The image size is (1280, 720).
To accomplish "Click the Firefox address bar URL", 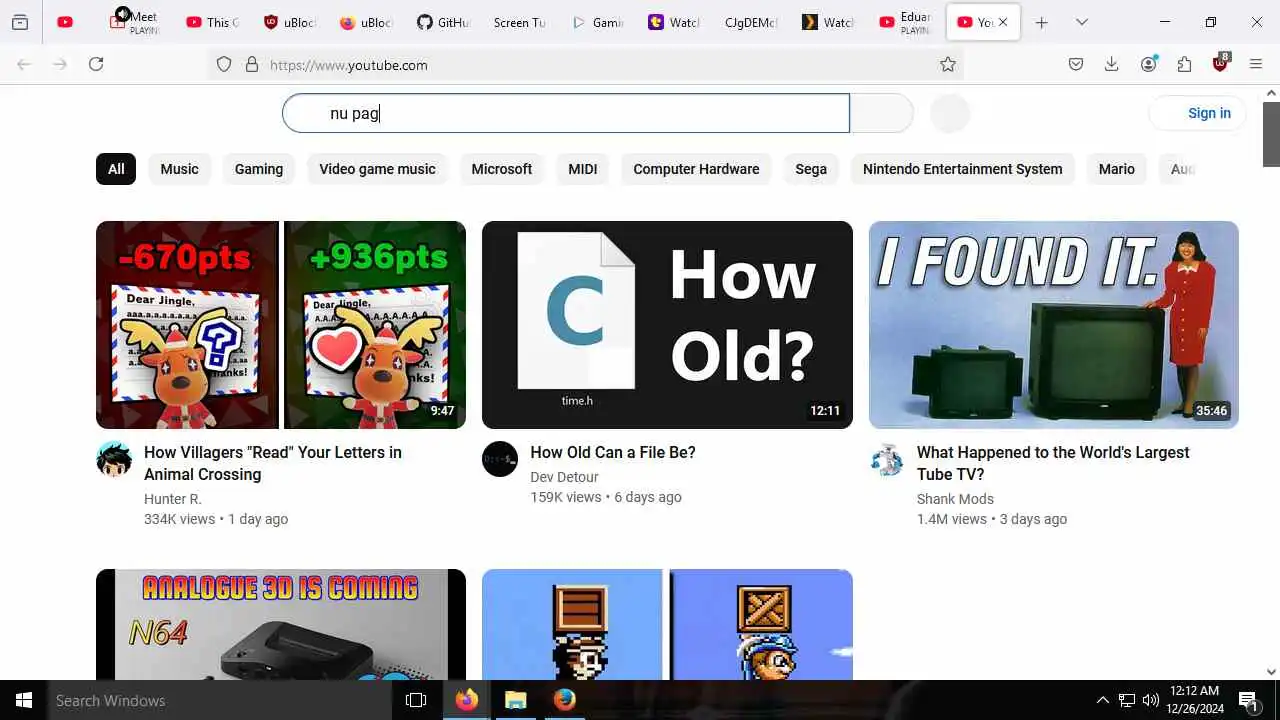I will pyautogui.click(x=349, y=65).
